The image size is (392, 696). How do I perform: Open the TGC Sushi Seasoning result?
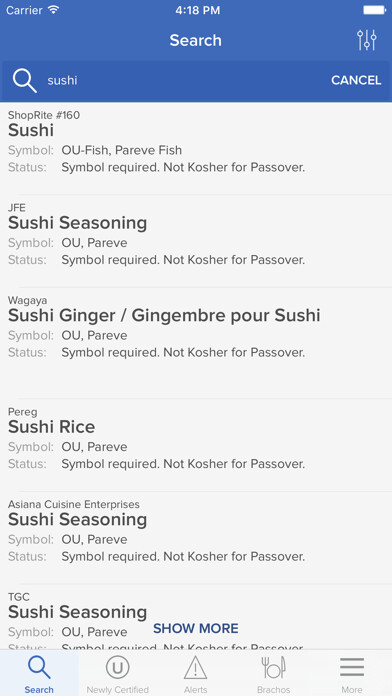pyautogui.click(x=196, y=617)
